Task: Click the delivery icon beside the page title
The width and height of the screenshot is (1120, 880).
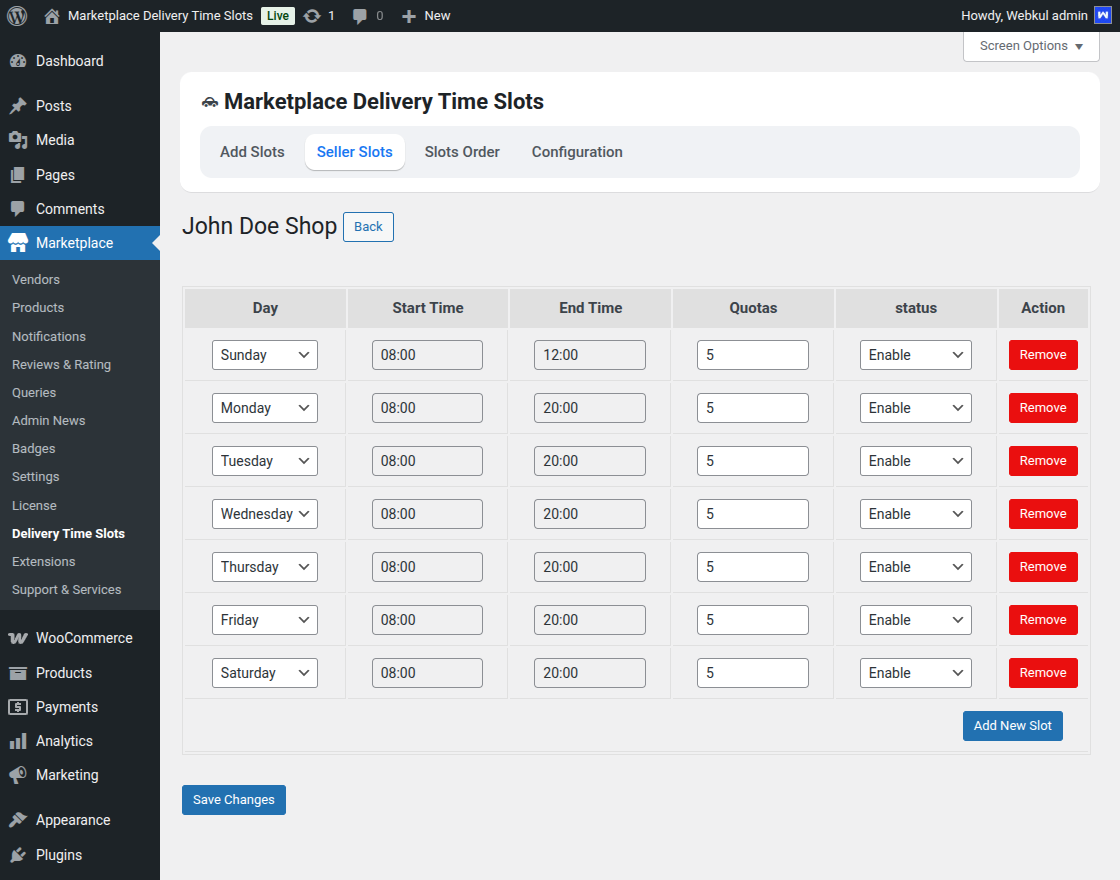Action: 209,102
